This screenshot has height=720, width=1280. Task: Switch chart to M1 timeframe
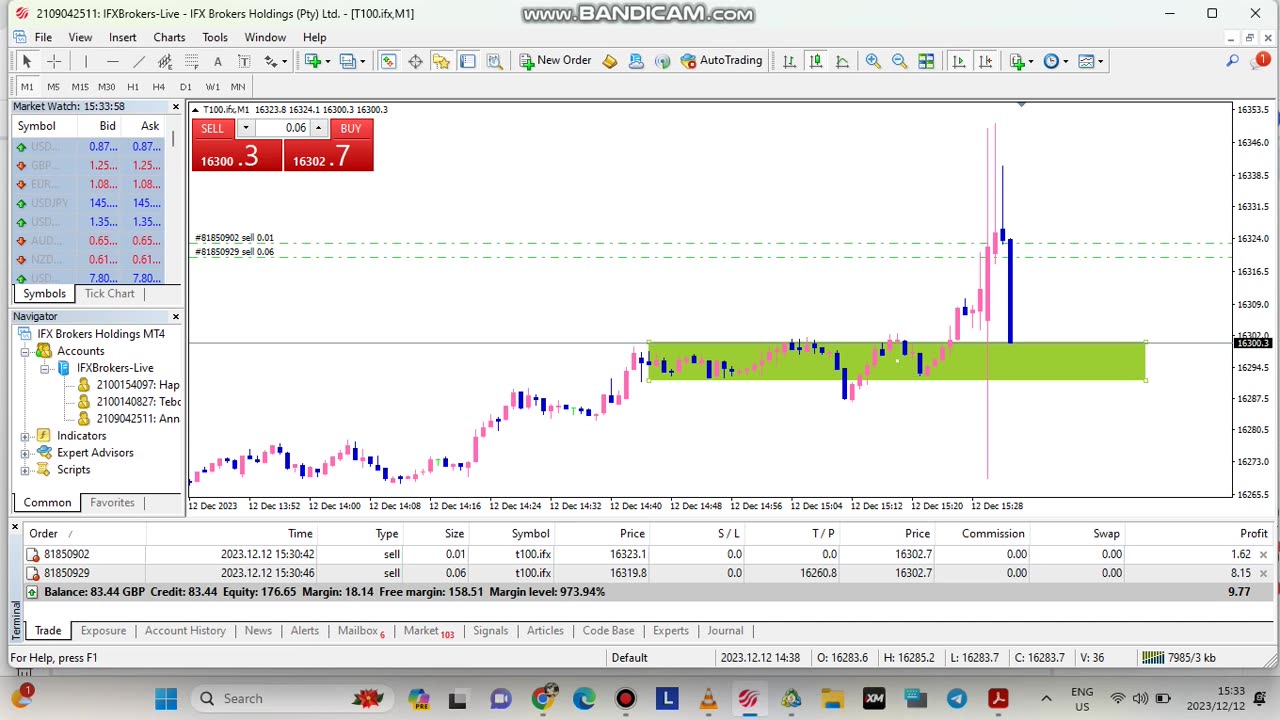(x=27, y=87)
